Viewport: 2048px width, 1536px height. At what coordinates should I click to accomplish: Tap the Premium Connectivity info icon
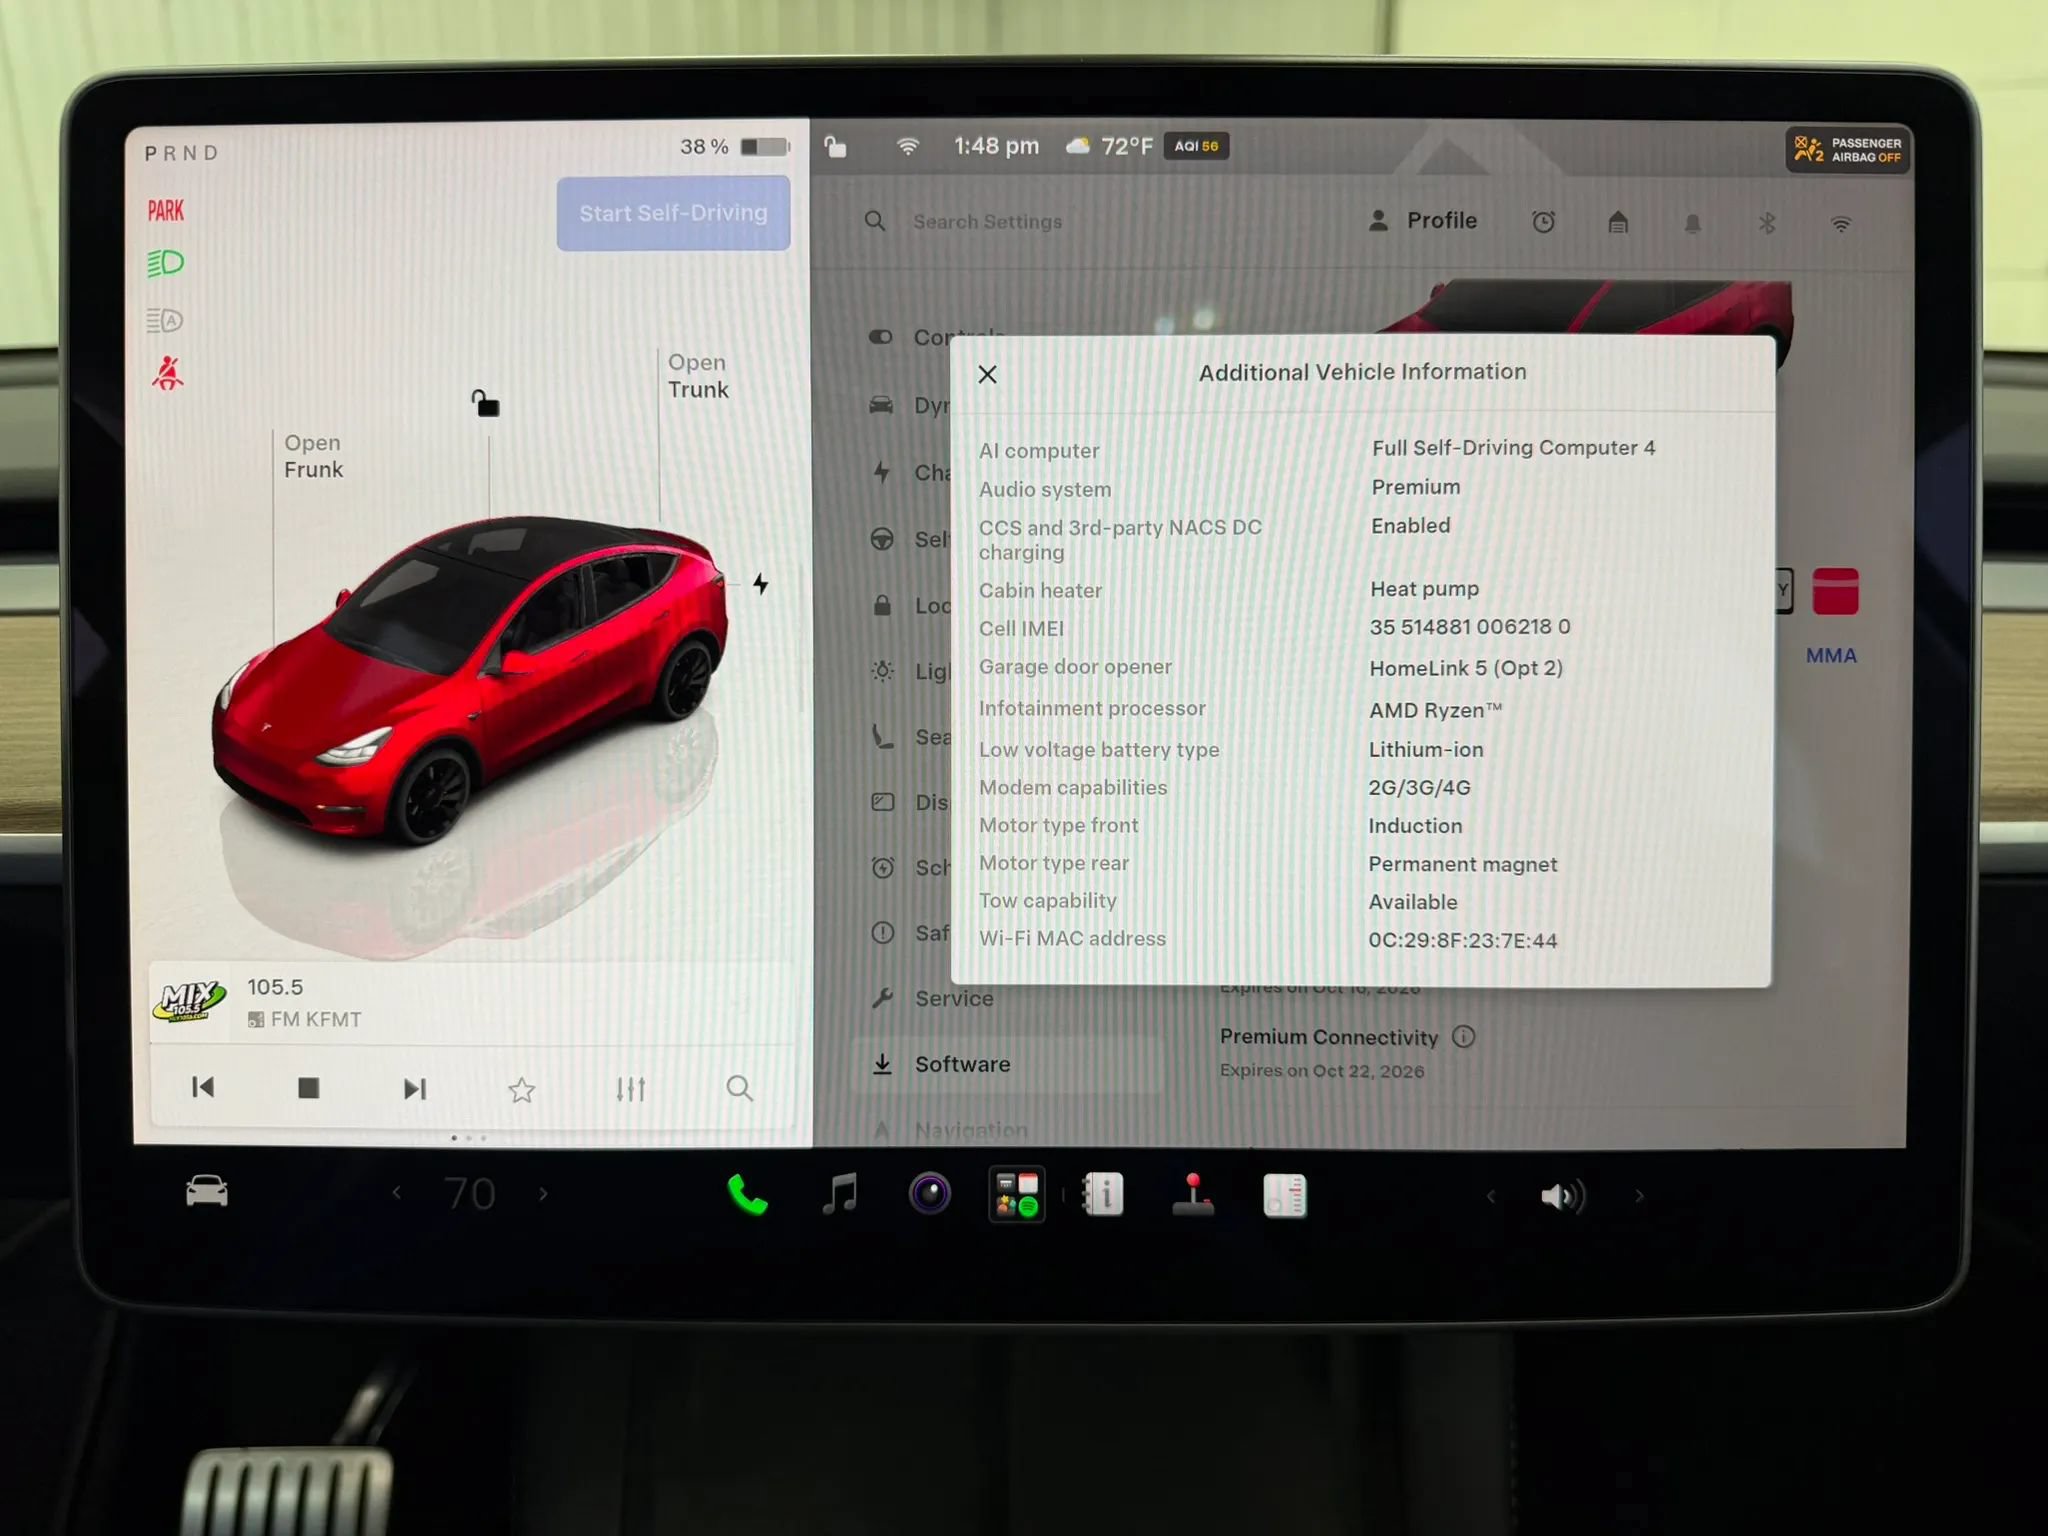[x=1463, y=1036]
